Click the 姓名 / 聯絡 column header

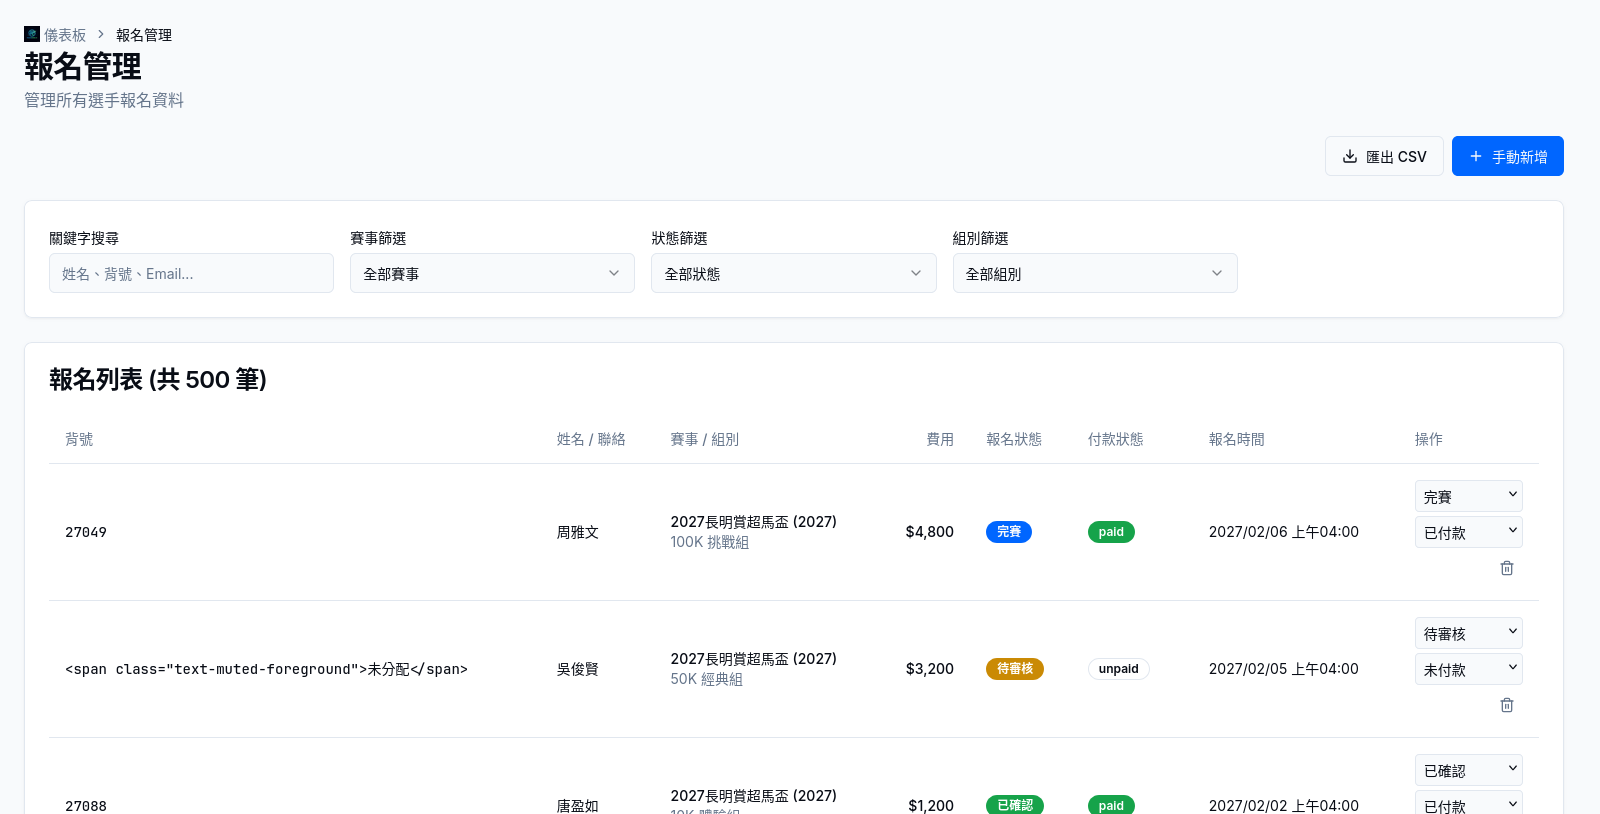coord(591,439)
